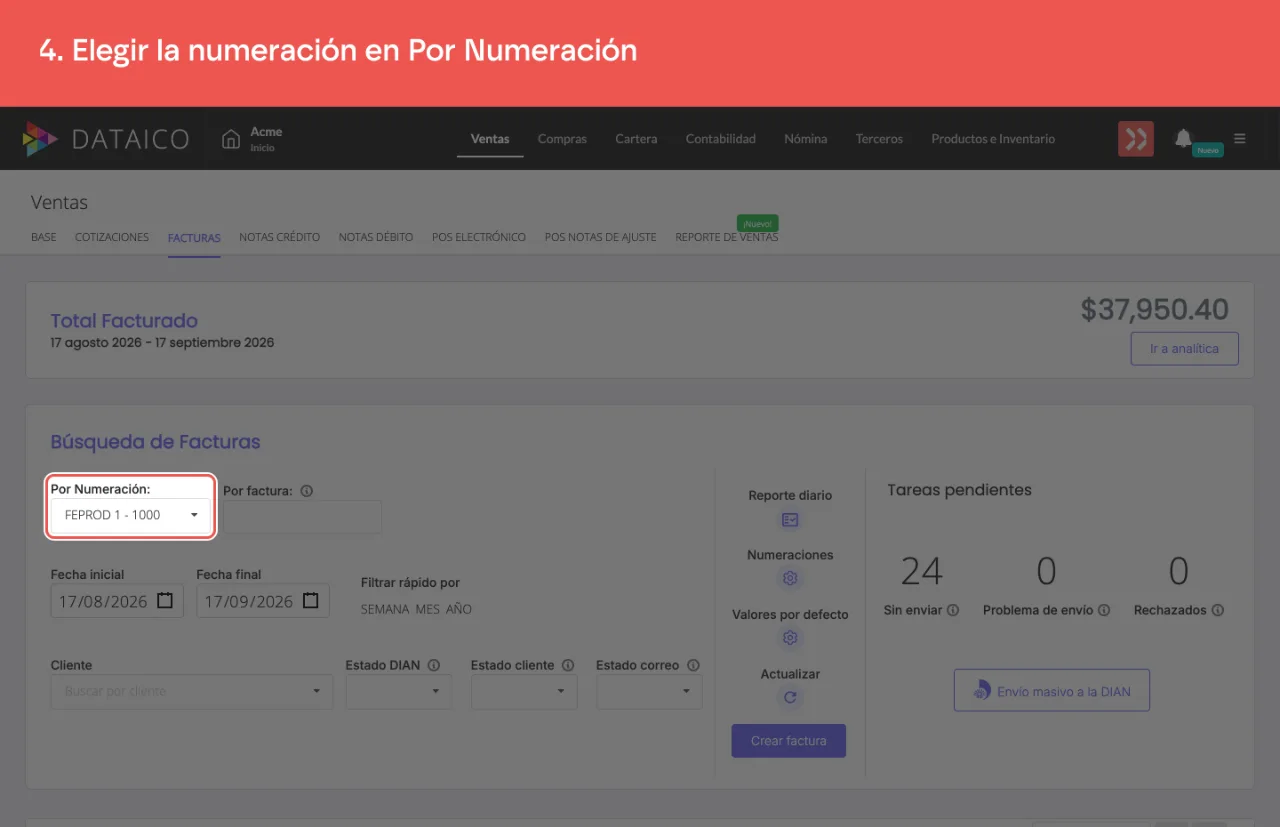1280x827 pixels.
Task: Open the Nómina menu
Action: [806, 139]
